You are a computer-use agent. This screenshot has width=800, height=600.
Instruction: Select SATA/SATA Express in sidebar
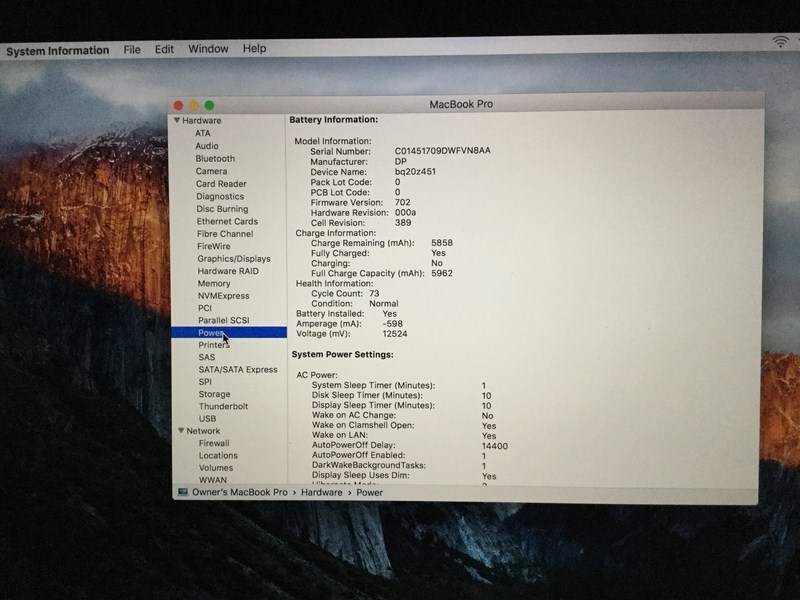click(237, 369)
